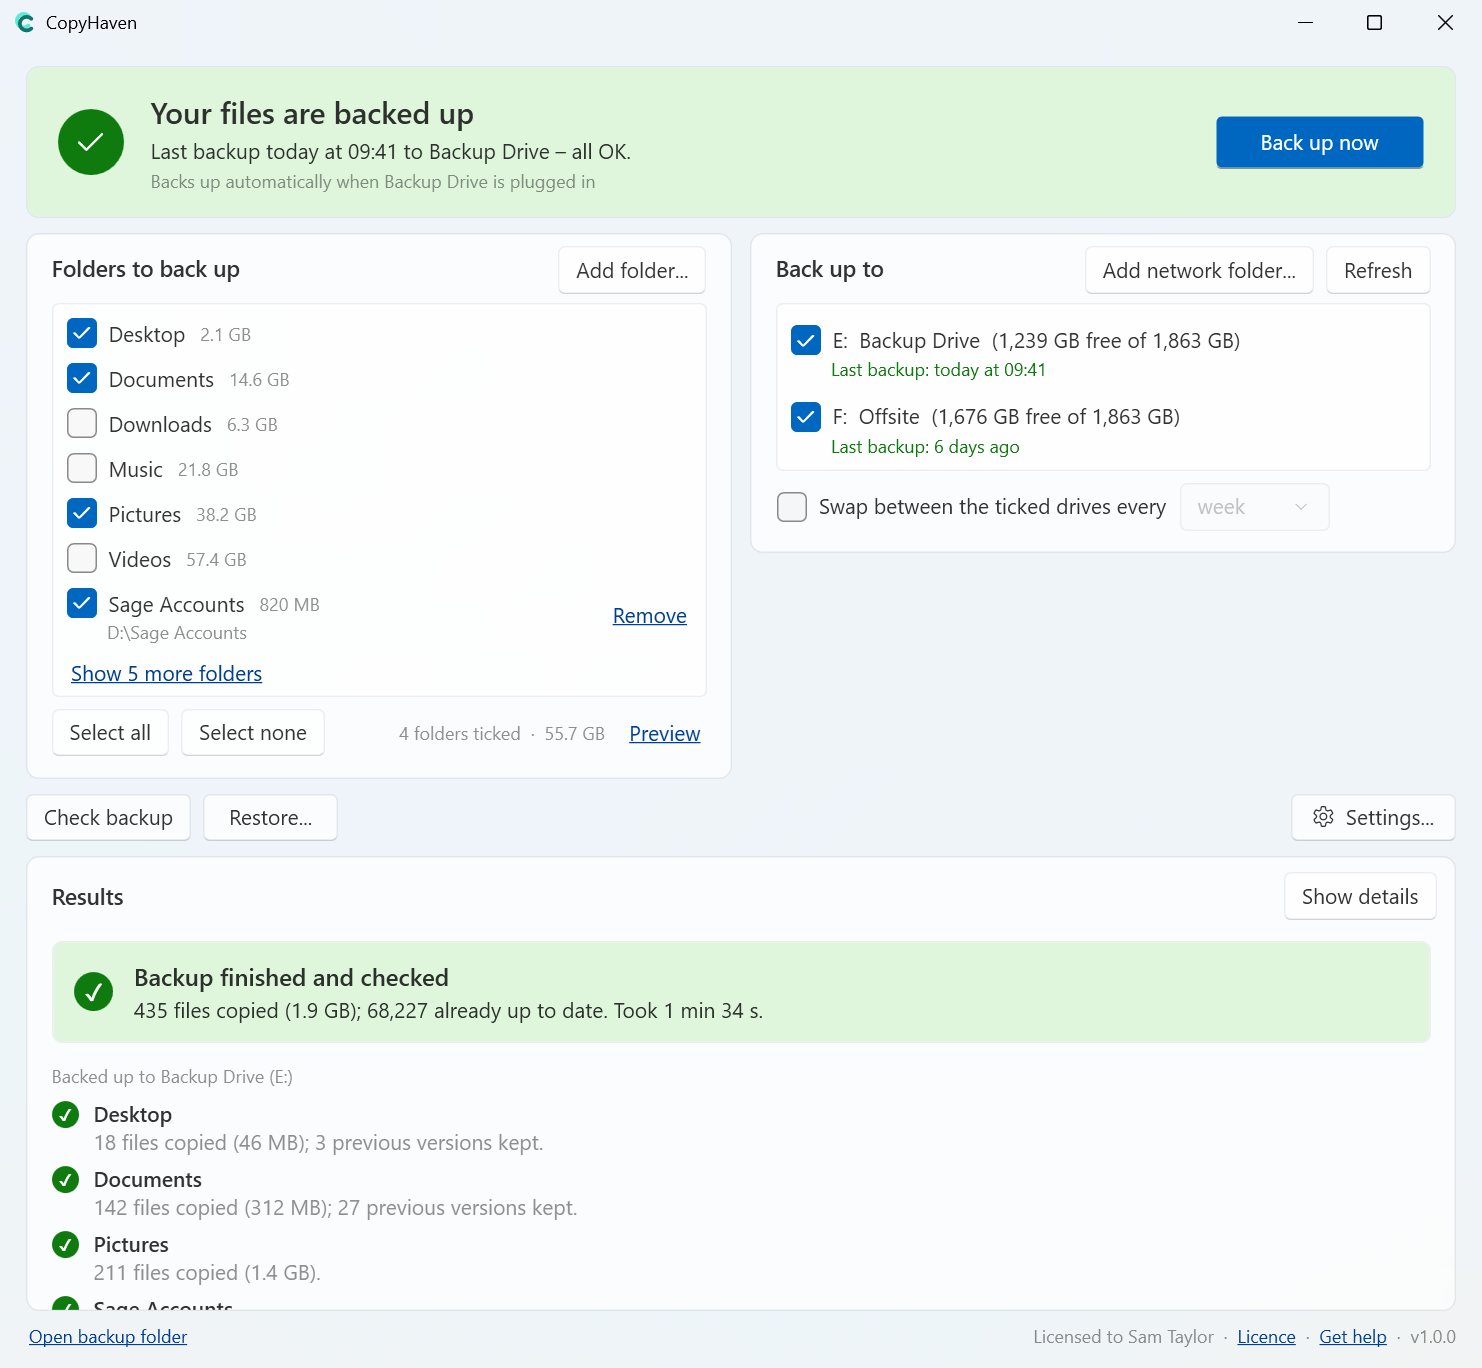This screenshot has width=1482, height=1368.
Task: Open the week interval dropdown
Action: coord(1254,507)
